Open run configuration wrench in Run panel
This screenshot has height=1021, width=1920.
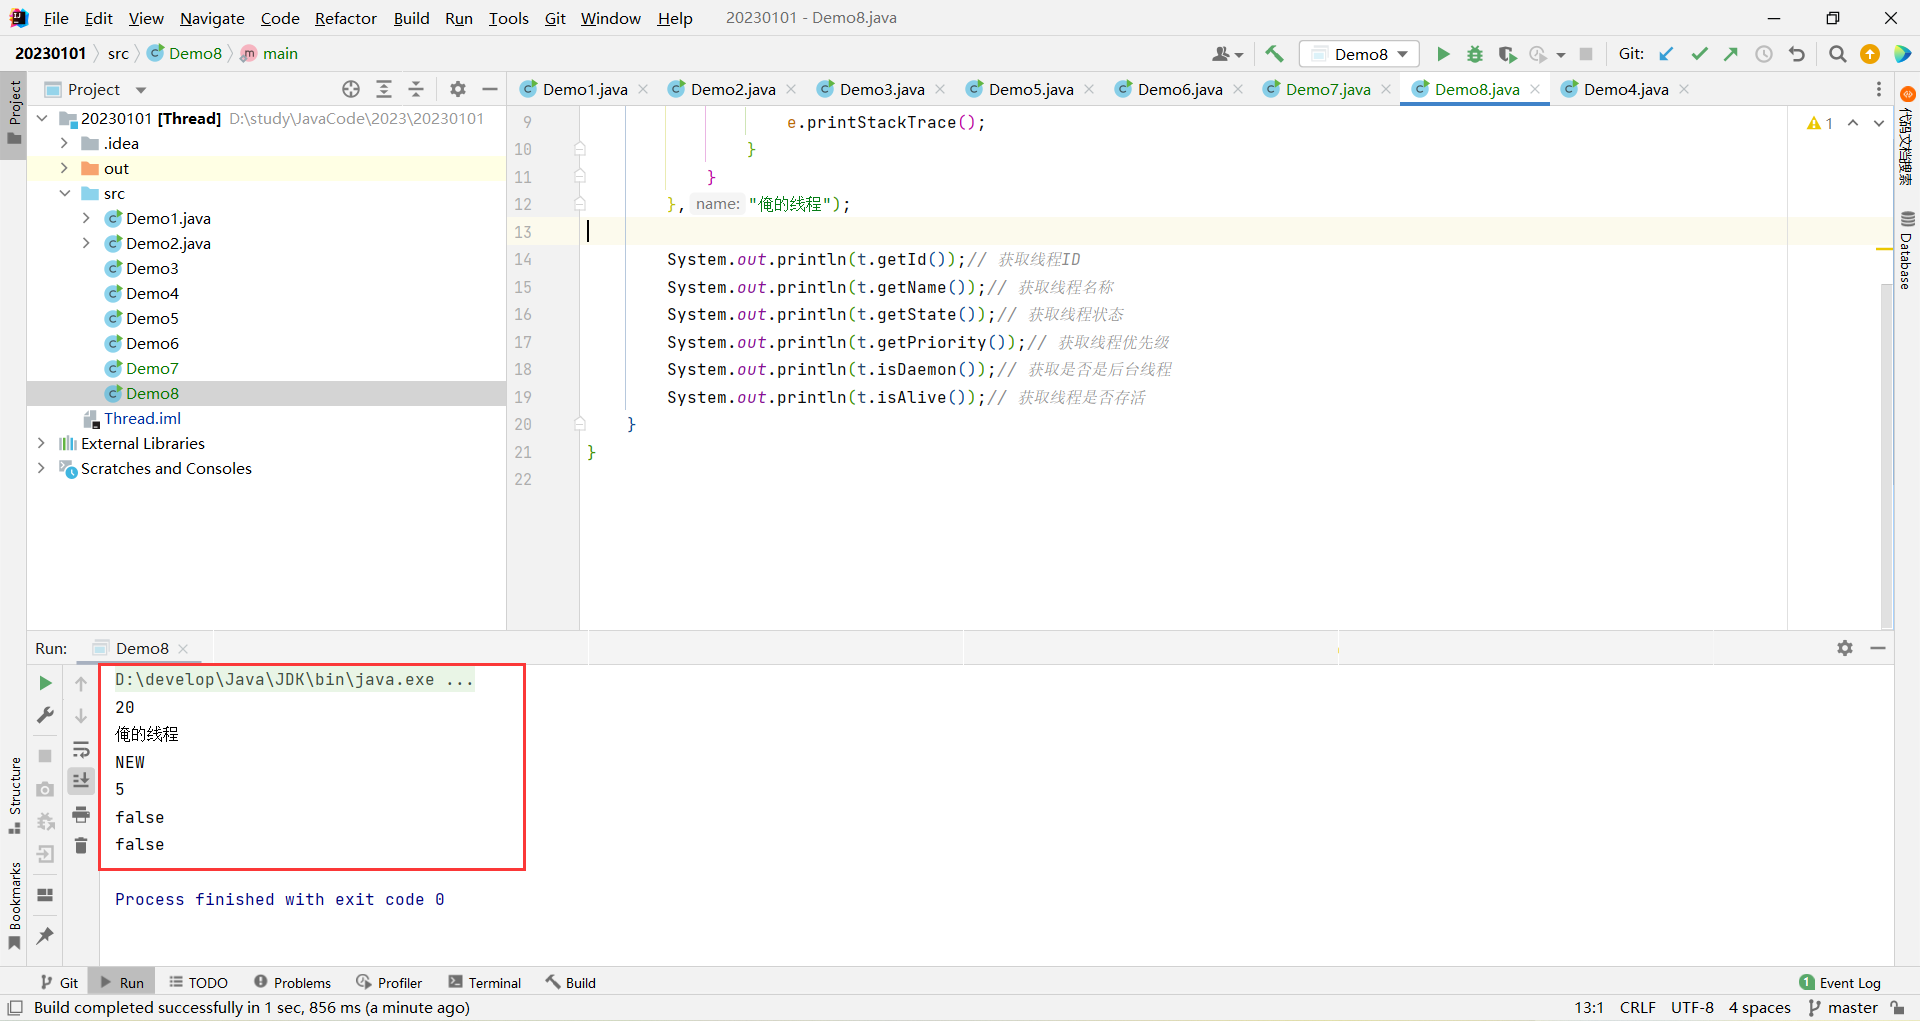click(45, 716)
